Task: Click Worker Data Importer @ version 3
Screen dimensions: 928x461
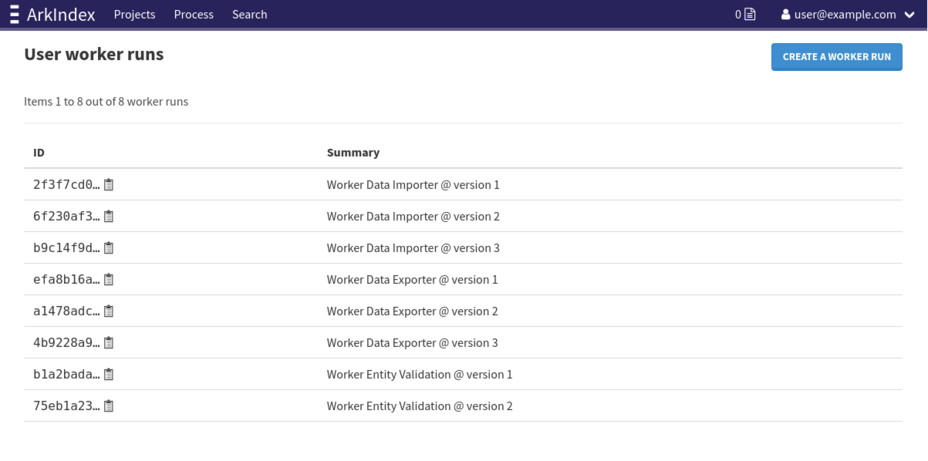Action: coord(413,248)
